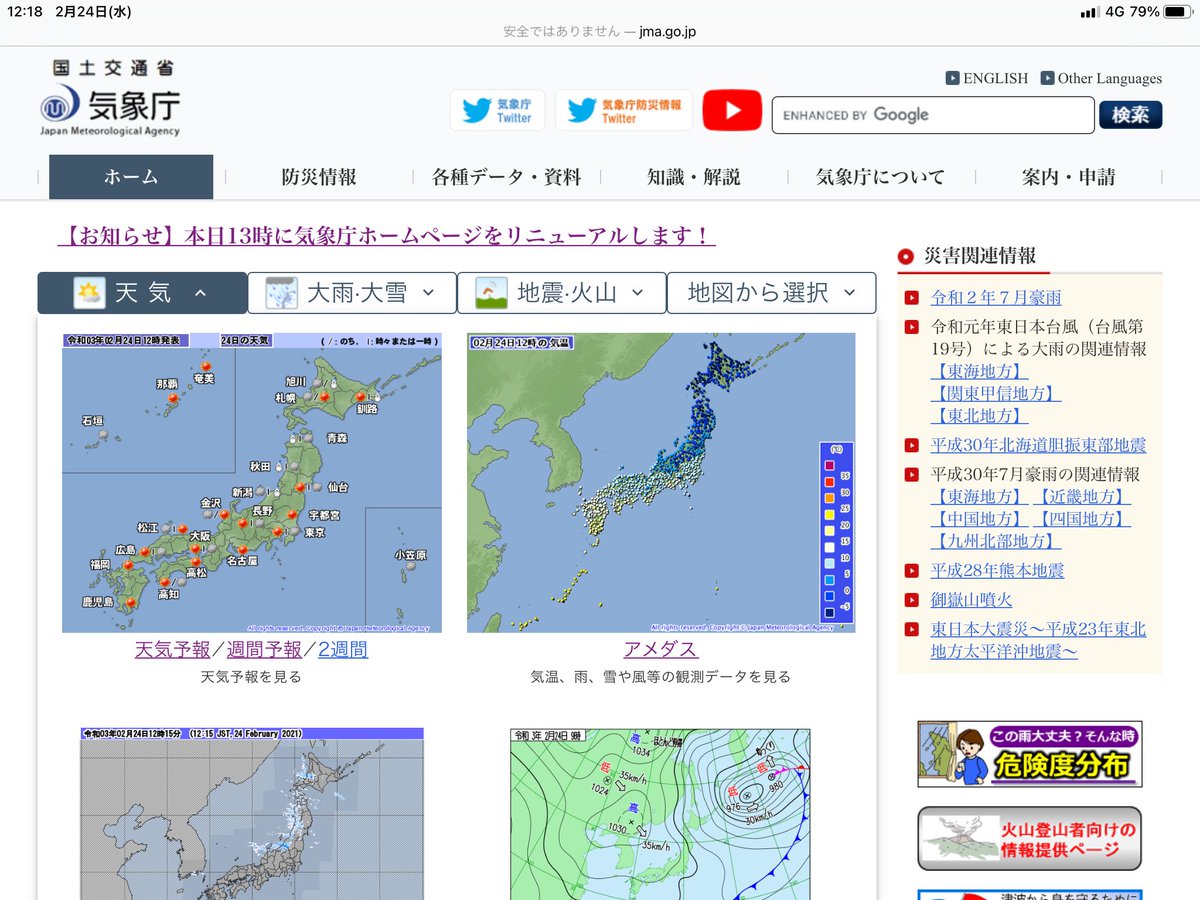
Task: Open the weather forecast map thumbnail
Action: coord(252,483)
